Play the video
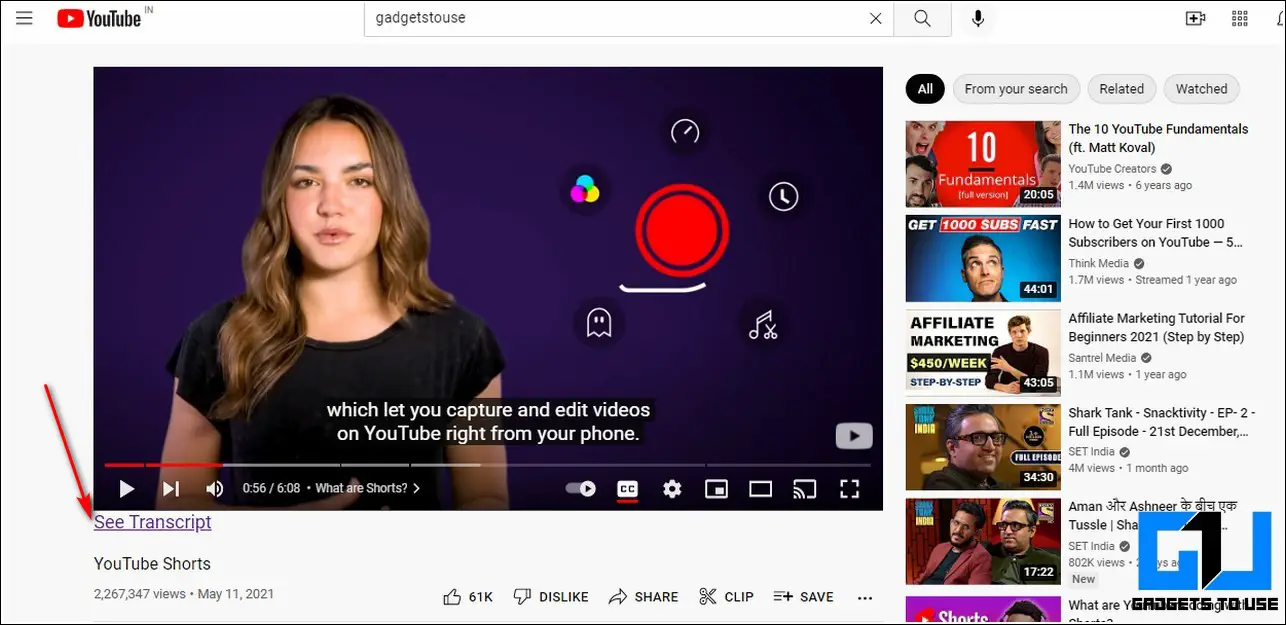This screenshot has height=625, width=1286. pyautogui.click(x=127, y=489)
